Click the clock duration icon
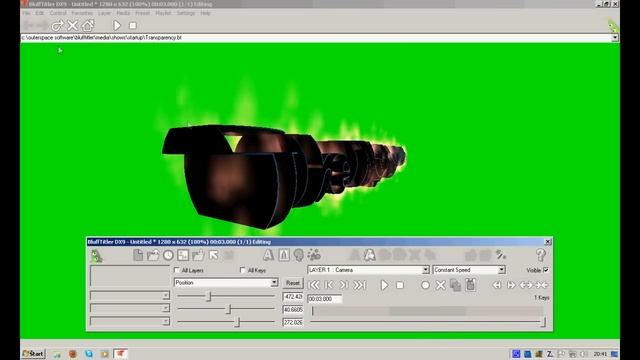This screenshot has width=640, height=360. click(168, 256)
